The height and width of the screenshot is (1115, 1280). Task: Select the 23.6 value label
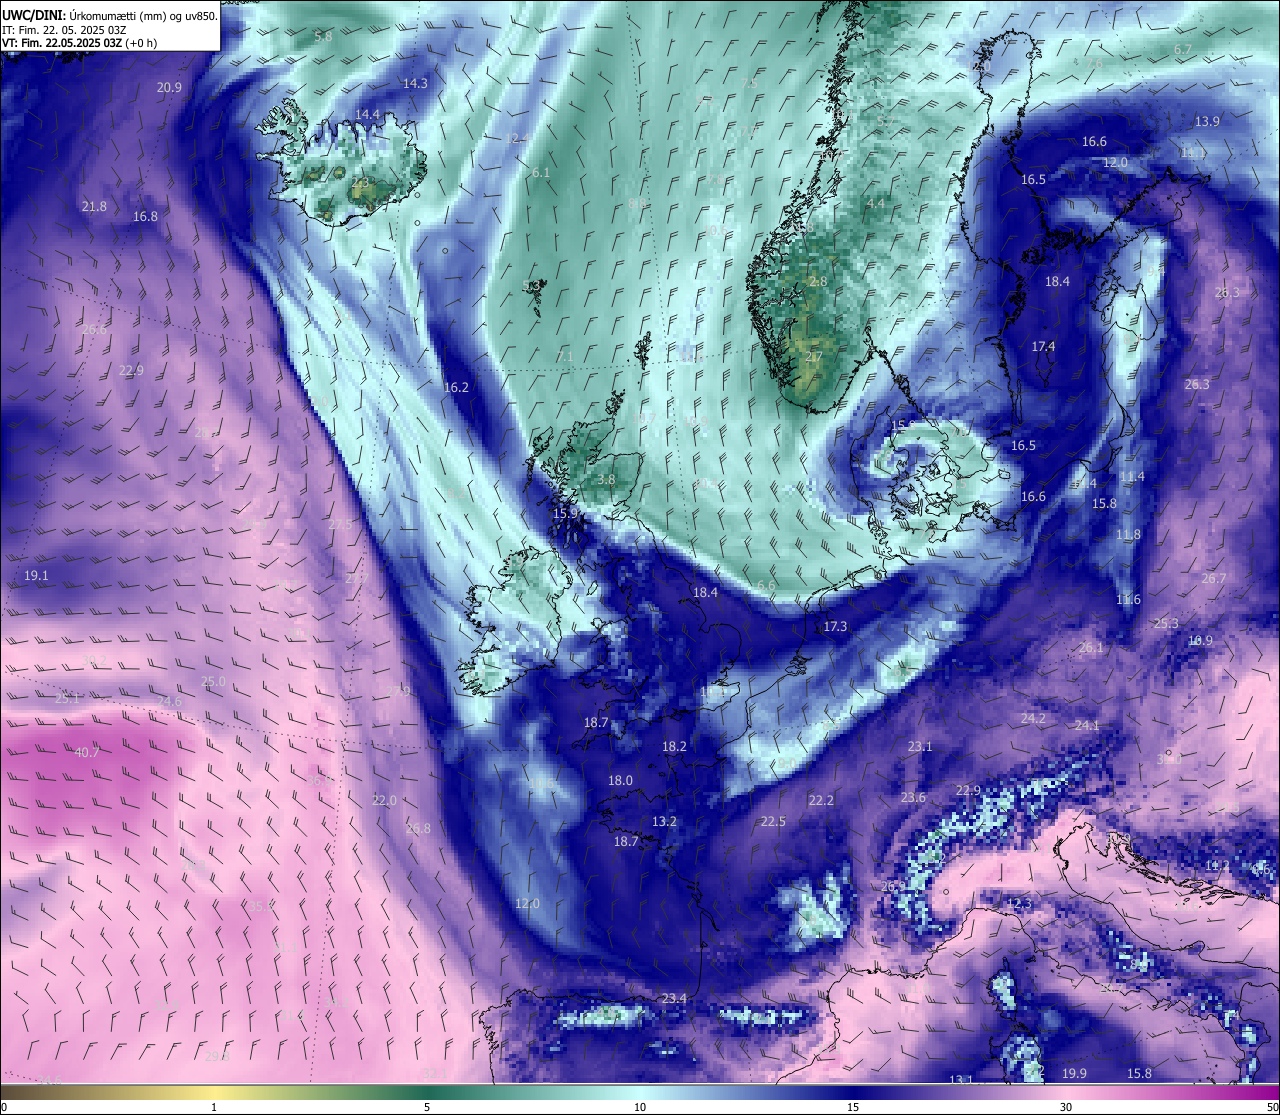[x=913, y=798]
